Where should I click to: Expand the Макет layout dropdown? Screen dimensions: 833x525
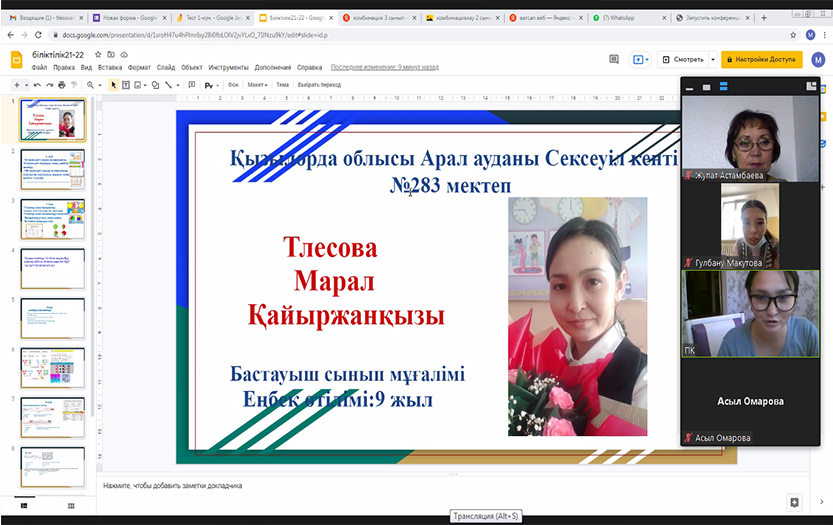(258, 85)
